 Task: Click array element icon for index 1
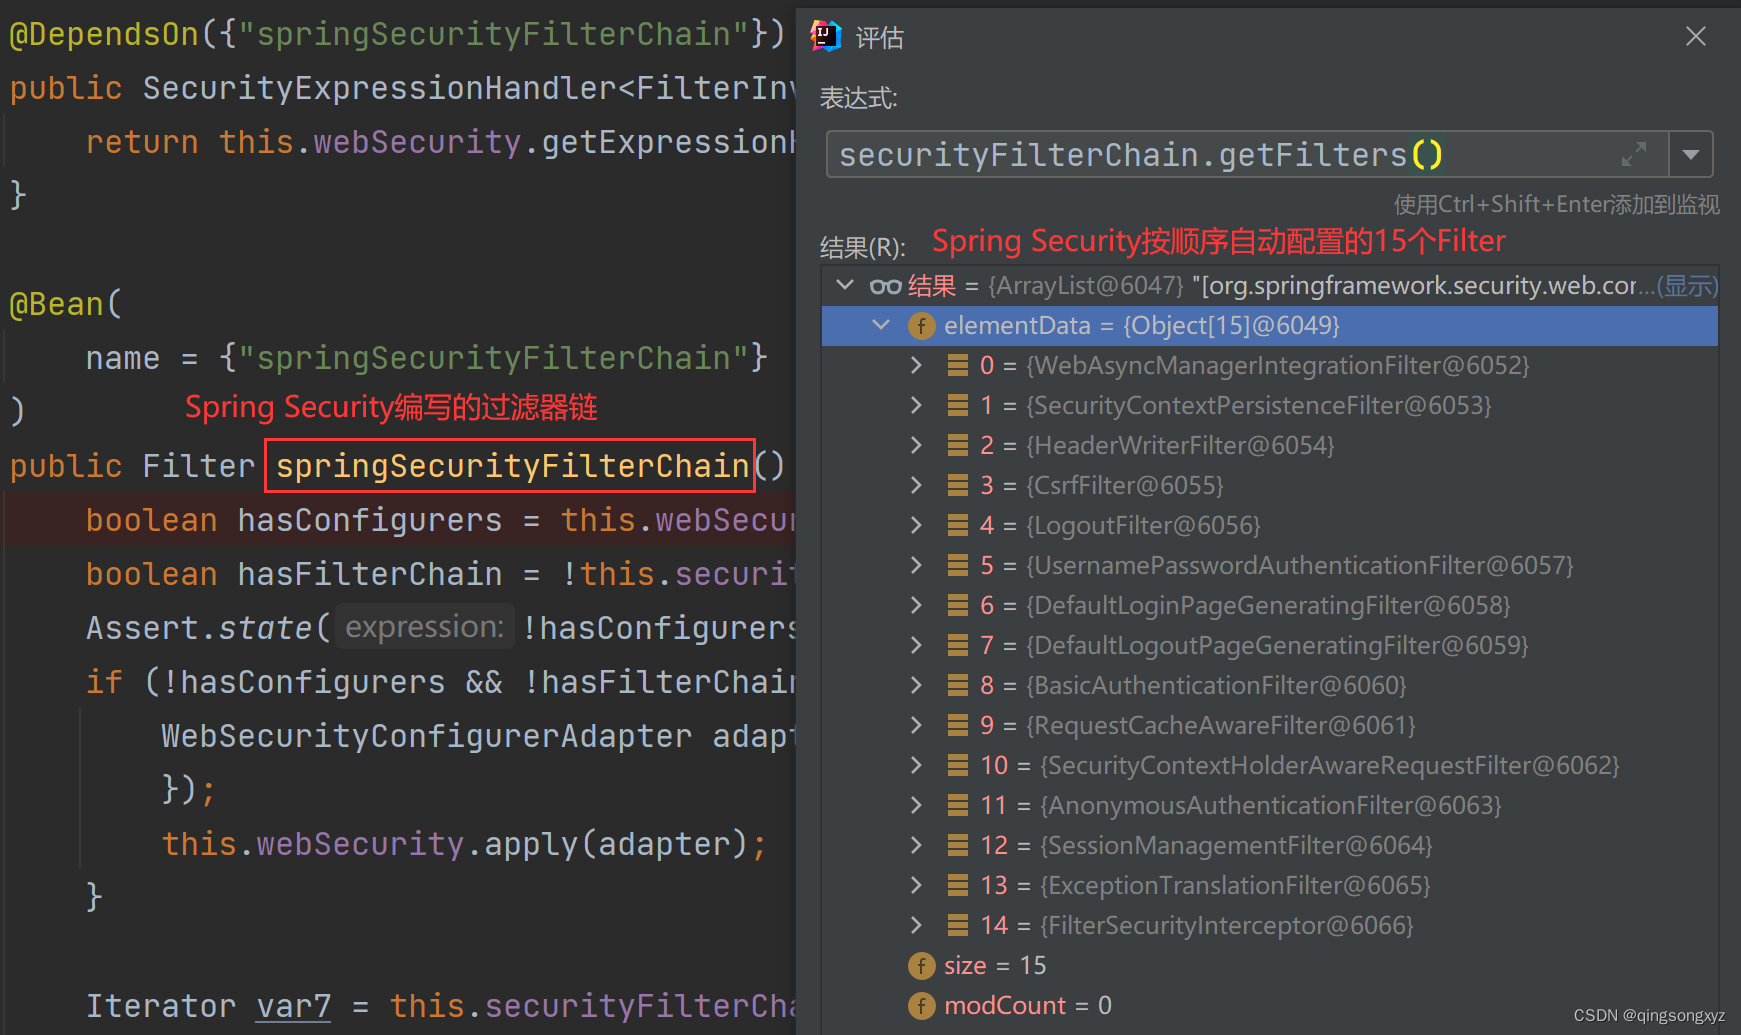pyautogui.click(x=958, y=405)
